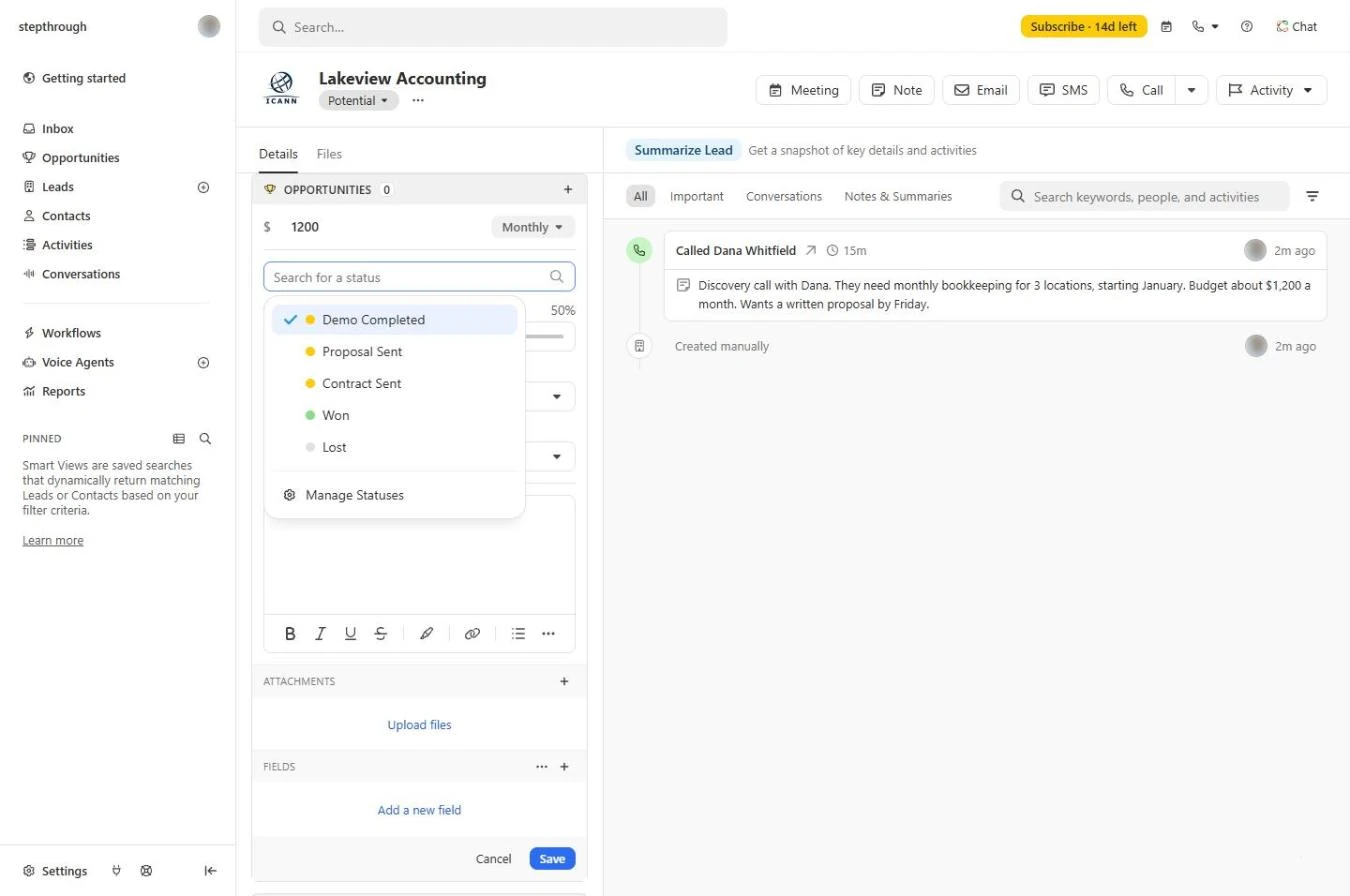Select the Won status
Screen dimensions: 1350x896
395,416
